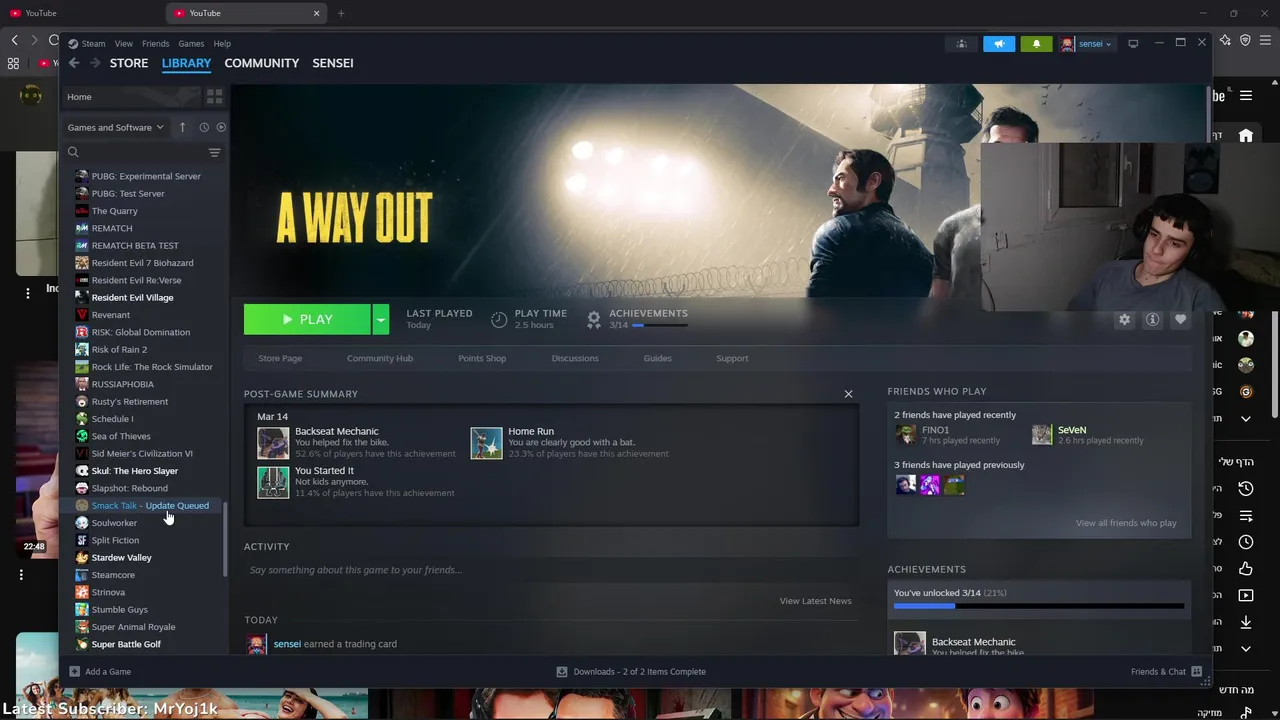Click the sort ascending arrow icon
The image size is (1280, 720).
(182, 127)
